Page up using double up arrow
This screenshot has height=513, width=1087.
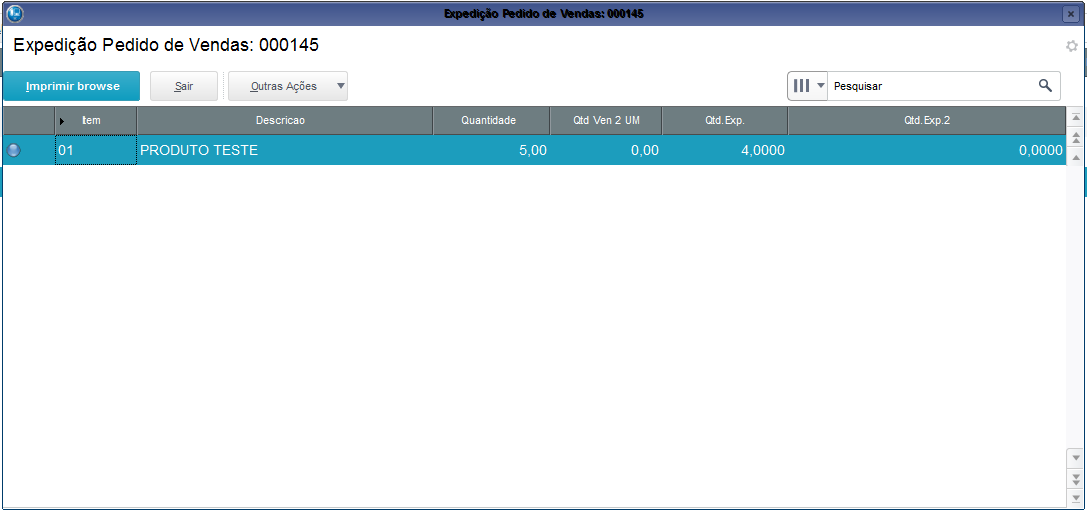[1076, 137]
